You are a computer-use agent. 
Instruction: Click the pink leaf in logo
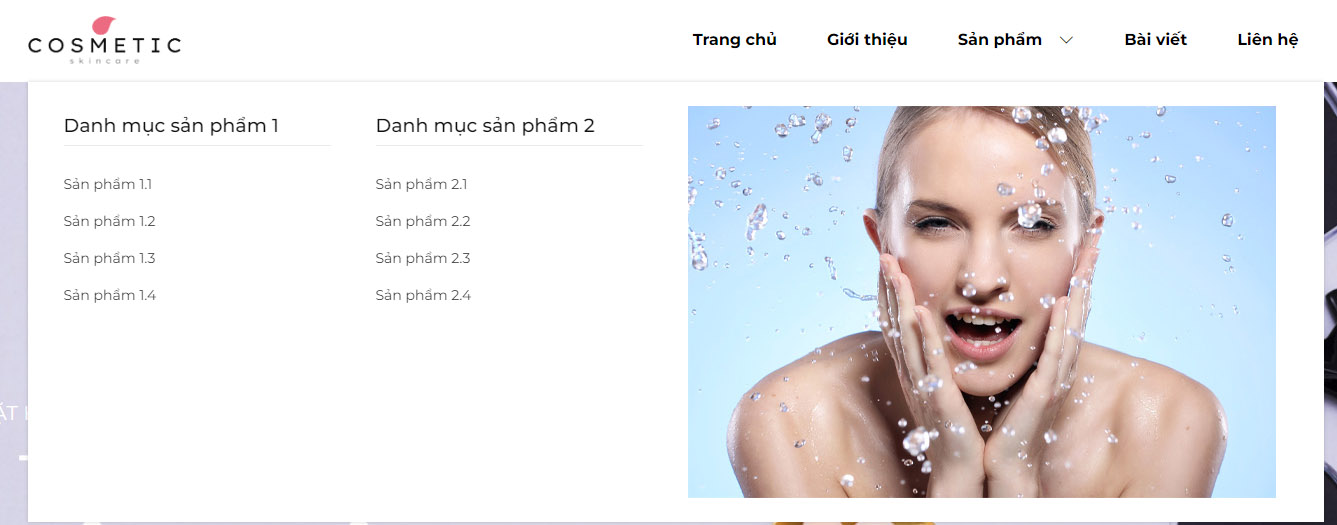tap(103, 26)
